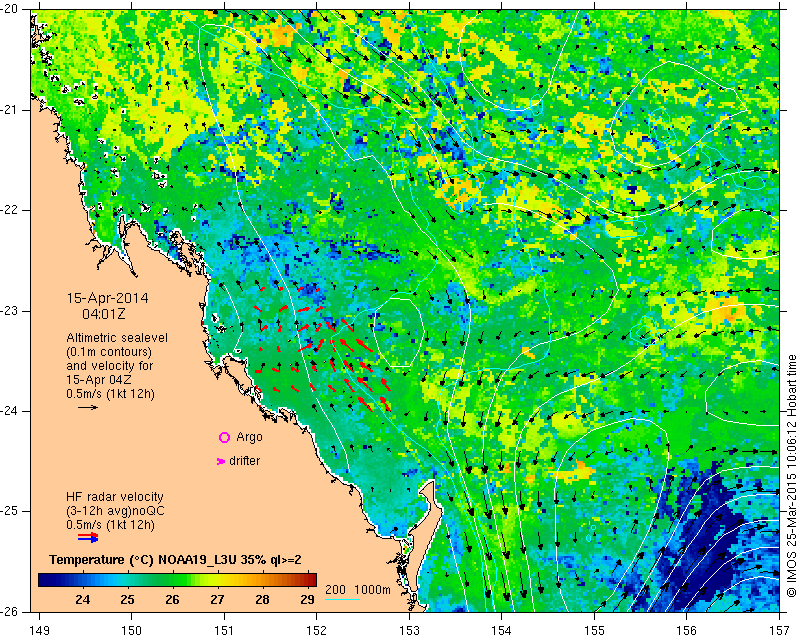Click the colorbar tick label '29'
This screenshot has width=800, height=640.
click(307, 600)
